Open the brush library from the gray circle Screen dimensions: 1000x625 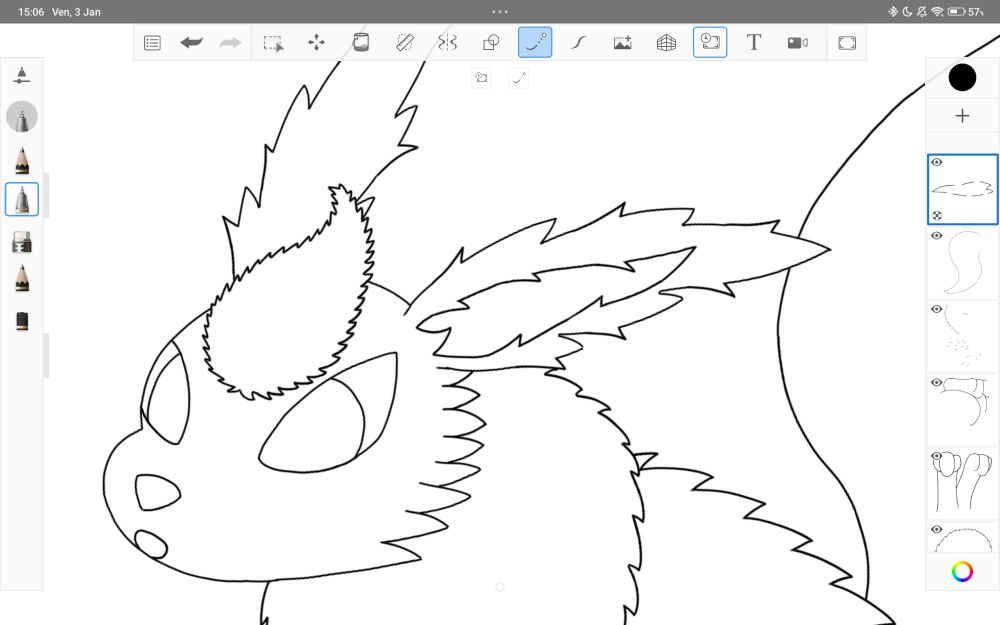[x=22, y=117]
